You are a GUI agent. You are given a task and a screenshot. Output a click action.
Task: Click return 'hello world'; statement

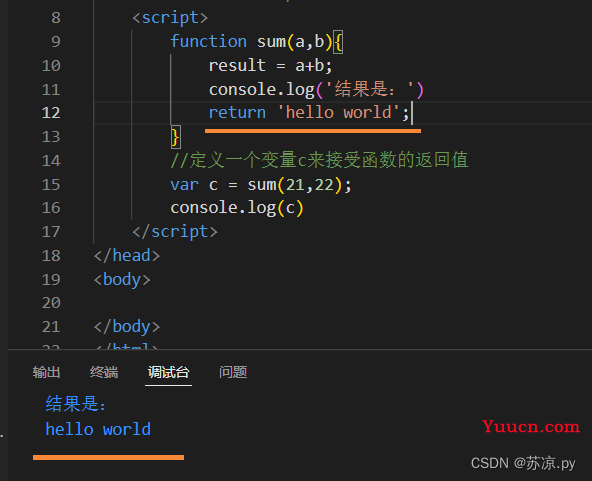tap(309, 113)
